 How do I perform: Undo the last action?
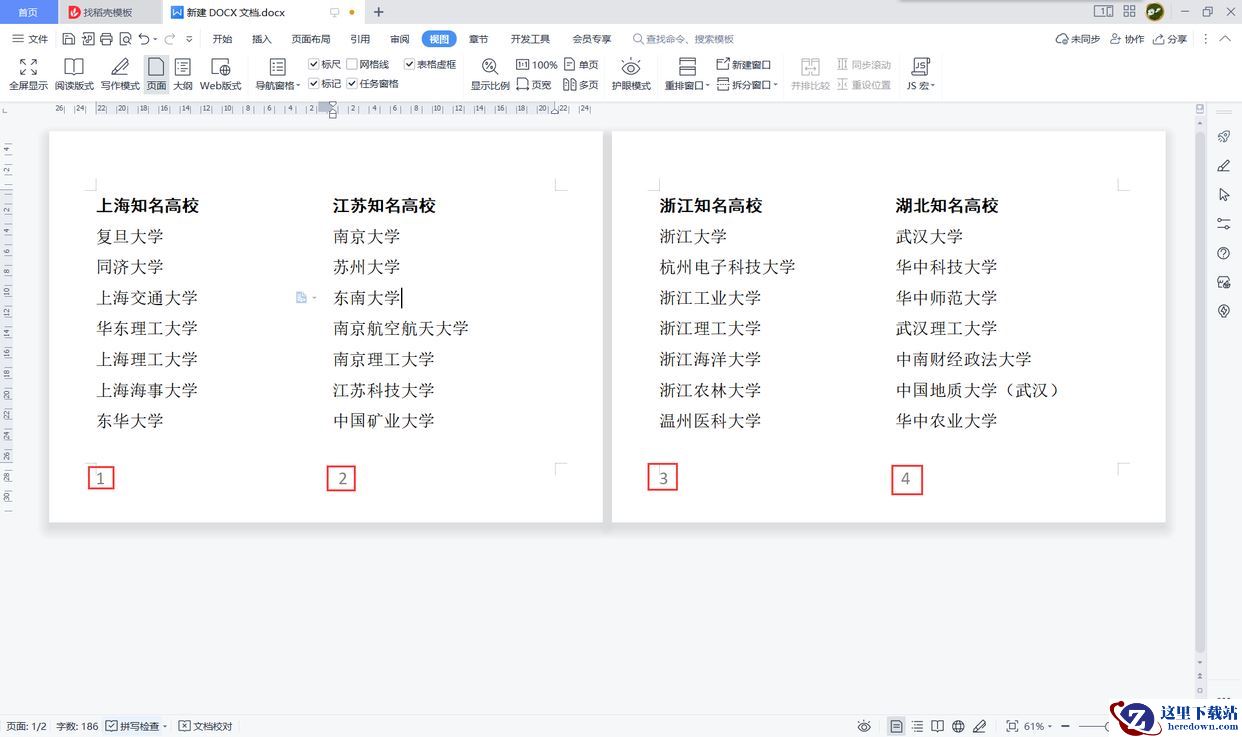click(x=144, y=39)
